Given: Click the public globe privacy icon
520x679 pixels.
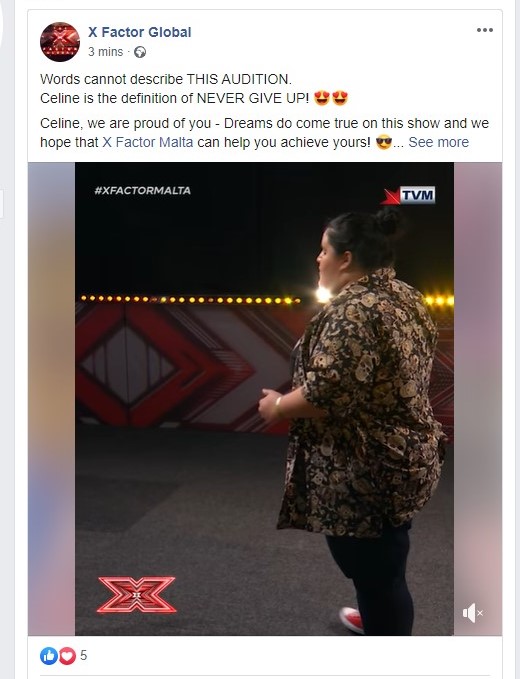Looking at the screenshot, I should 140,52.
